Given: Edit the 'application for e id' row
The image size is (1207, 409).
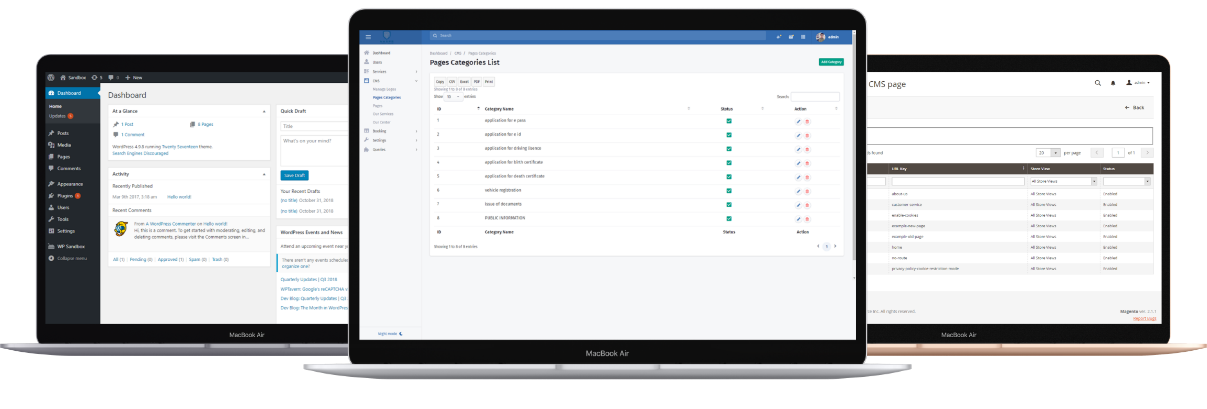Looking at the screenshot, I should (798, 134).
